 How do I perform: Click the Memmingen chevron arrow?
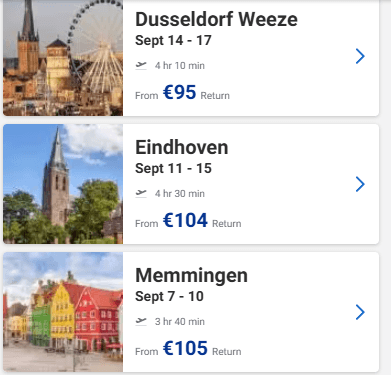tap(360, 312)
